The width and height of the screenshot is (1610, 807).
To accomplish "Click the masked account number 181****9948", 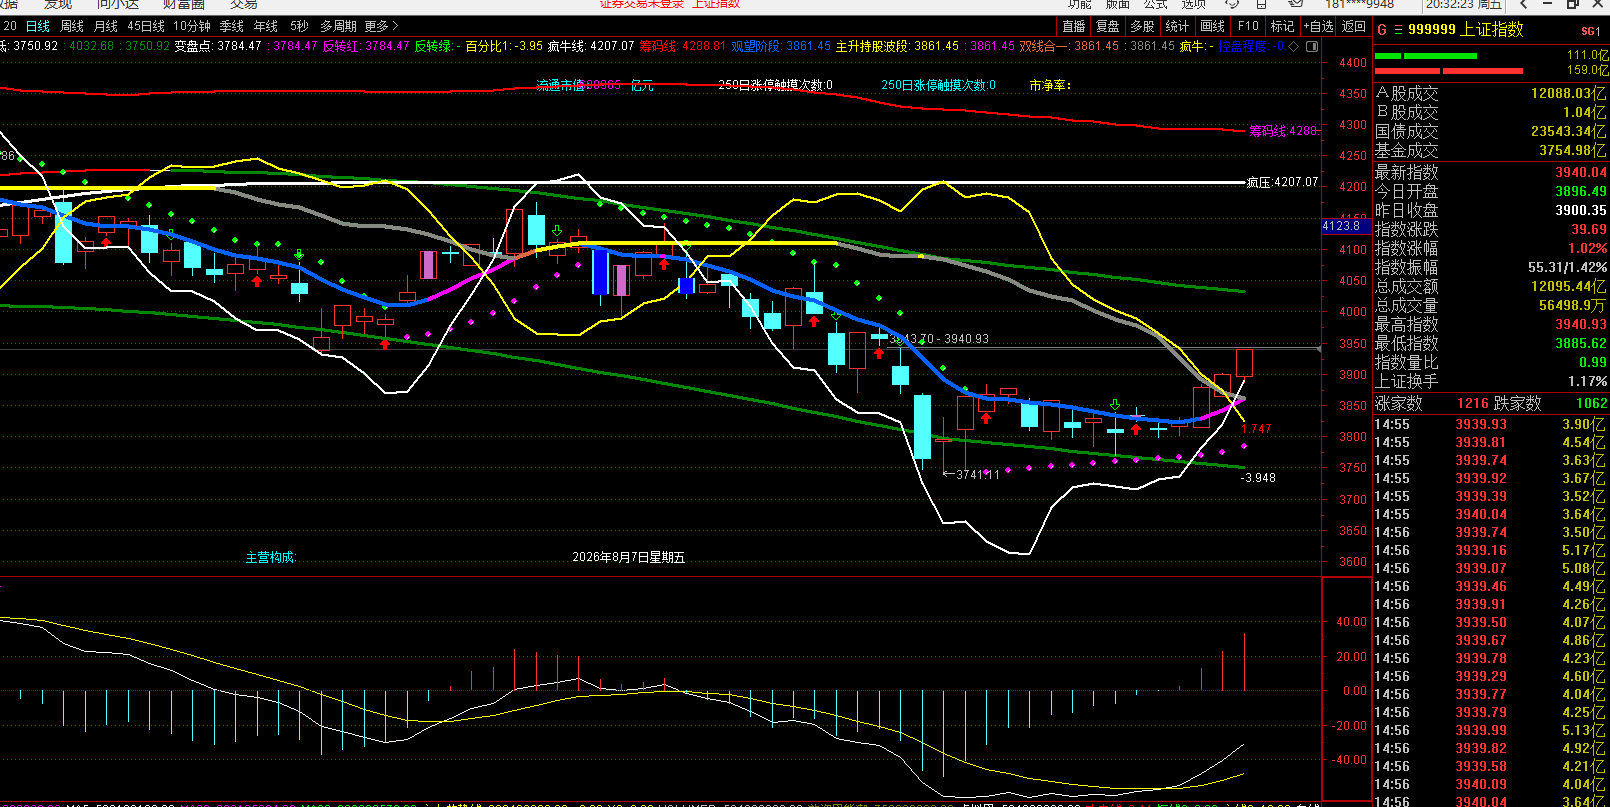I will (1359, 5).
